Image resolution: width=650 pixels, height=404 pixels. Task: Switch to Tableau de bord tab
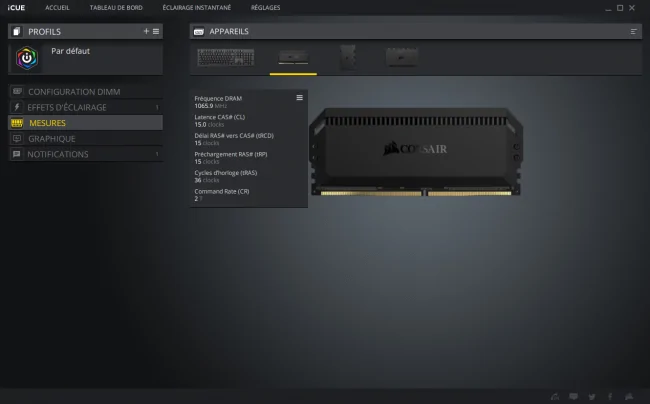pyautogui.click(x=116, y=7)
